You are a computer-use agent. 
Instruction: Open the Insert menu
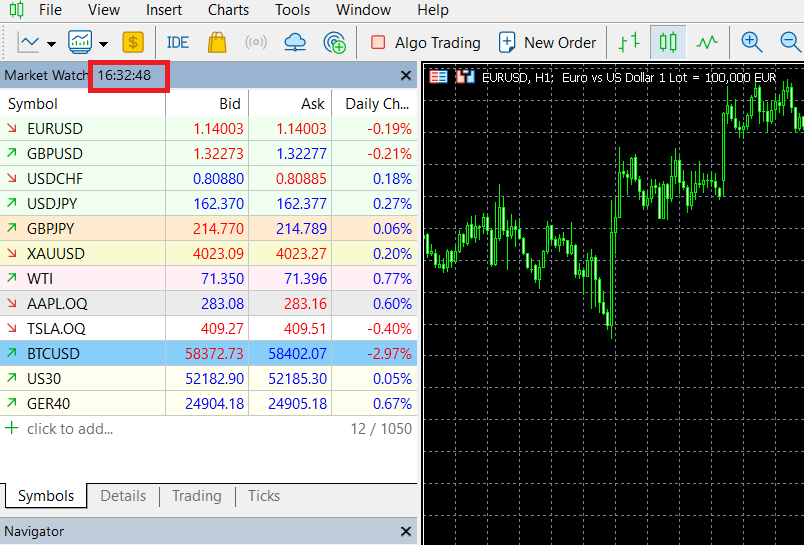coord(164,10)
